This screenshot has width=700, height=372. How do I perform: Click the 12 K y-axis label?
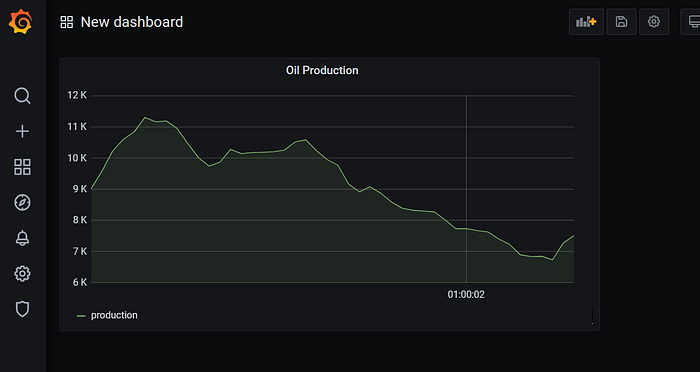[x=77, y=95]
